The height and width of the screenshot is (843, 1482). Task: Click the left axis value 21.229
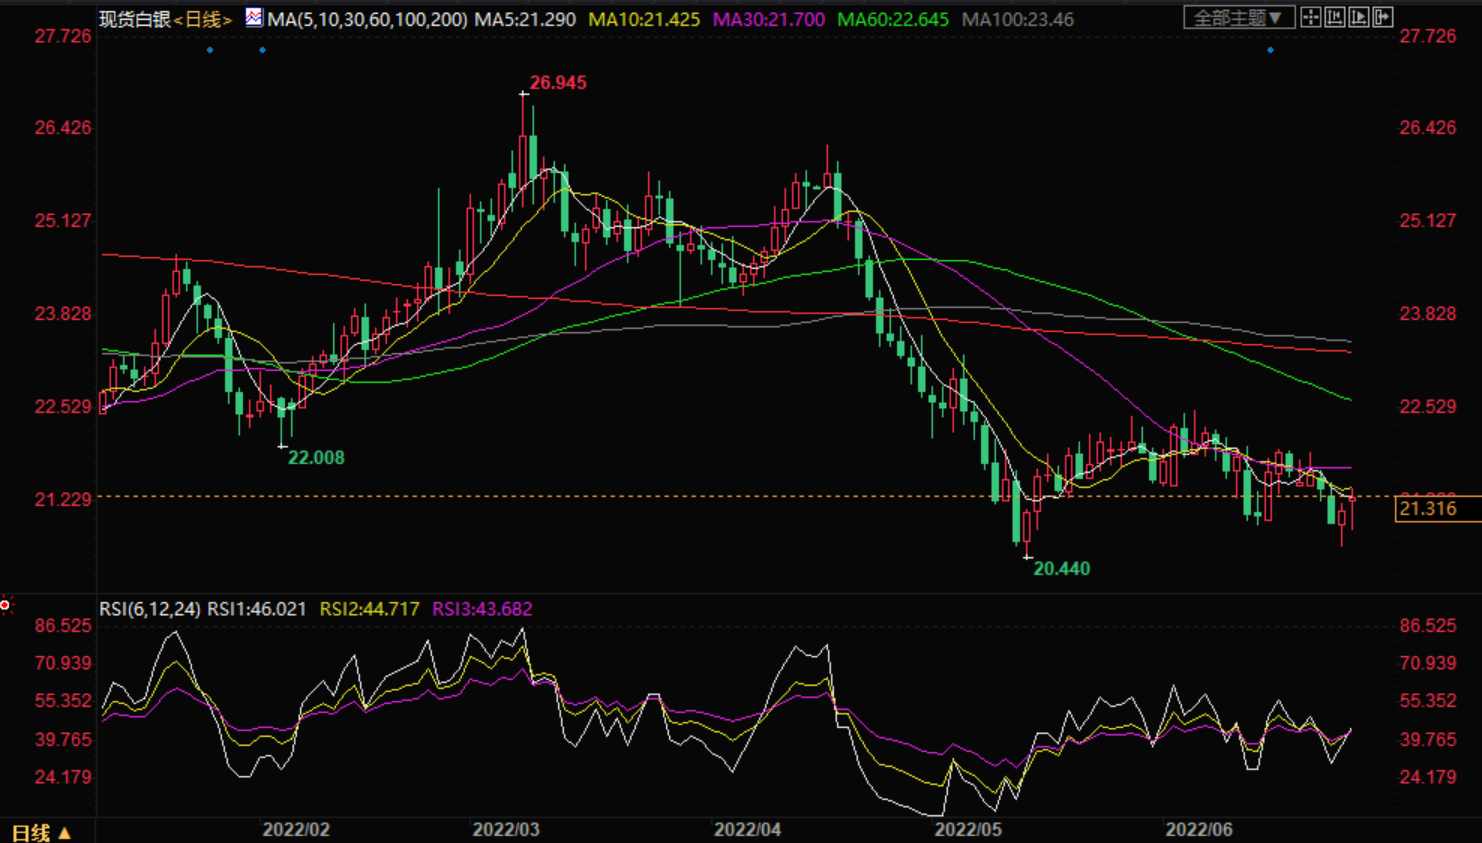pos(63,500)
